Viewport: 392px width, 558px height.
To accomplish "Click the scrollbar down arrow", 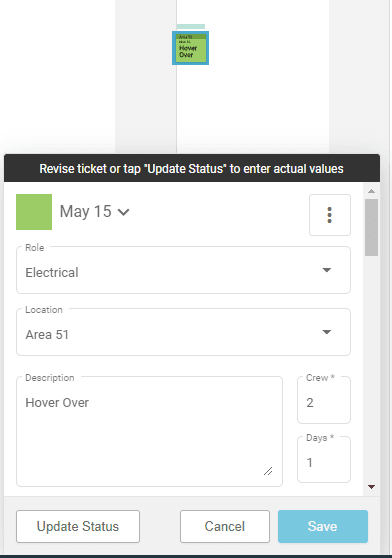I will tap(371, 487).
